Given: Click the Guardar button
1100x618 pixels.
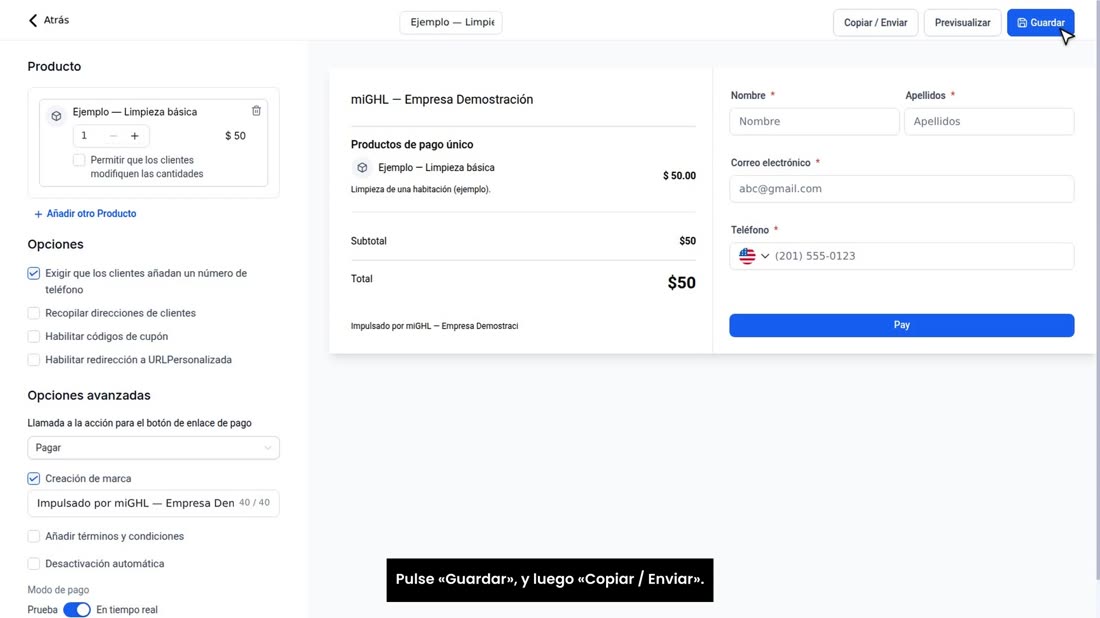Looking at the screenshot, I should coord(1040,22).
